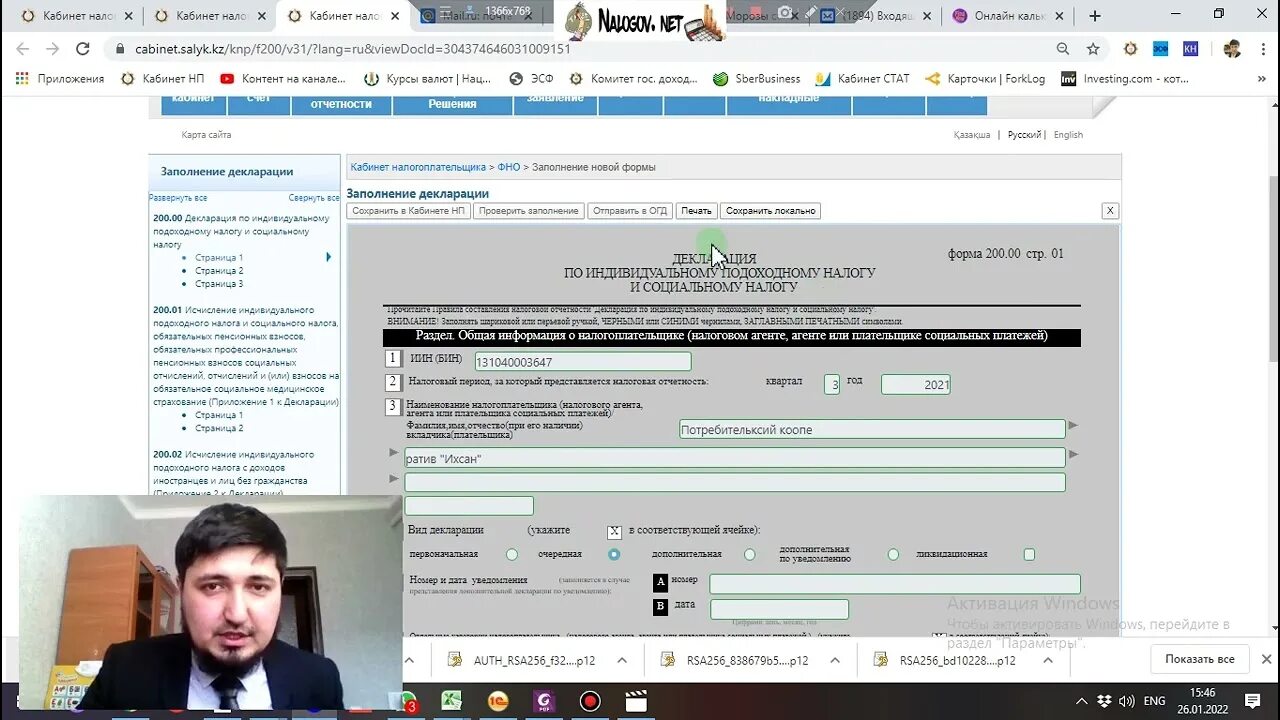Open the Кабинет СТАТ bookmark
Viewport: 1280px width, 720px height.
863,79
